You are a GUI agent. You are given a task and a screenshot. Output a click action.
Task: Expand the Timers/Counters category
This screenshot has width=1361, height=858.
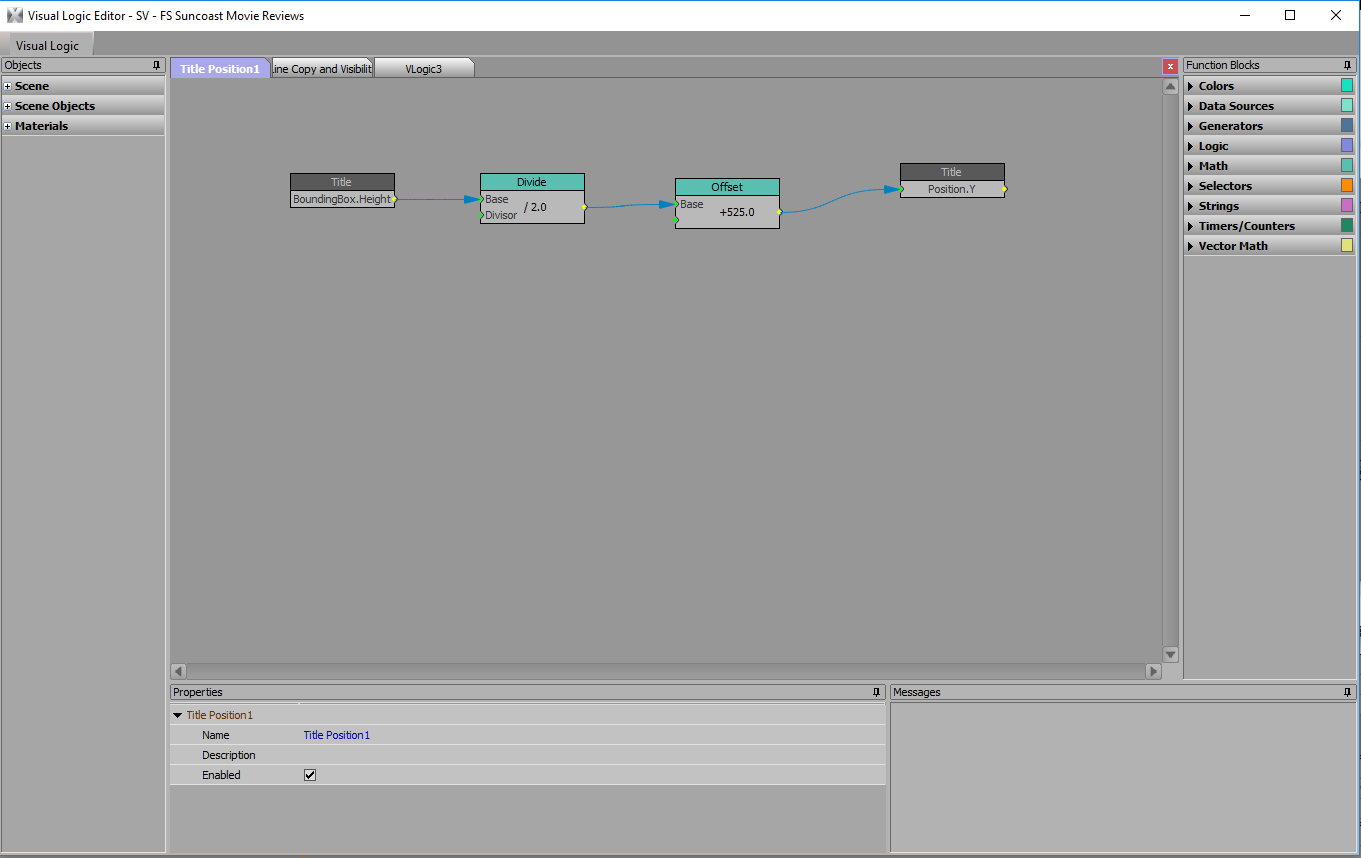pos(1191,226)
